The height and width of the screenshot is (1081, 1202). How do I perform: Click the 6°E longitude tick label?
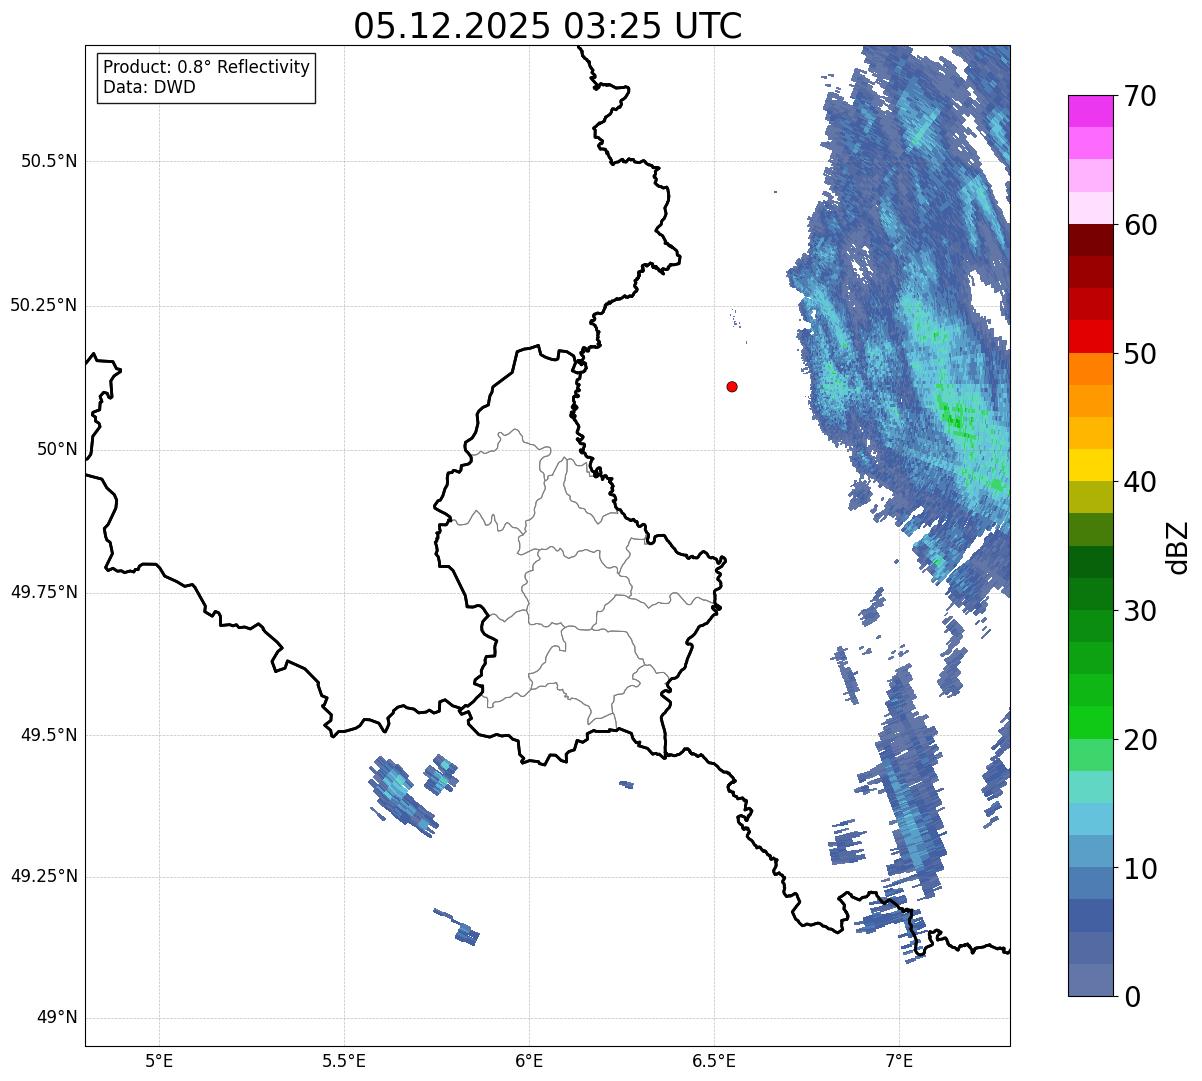pos(529,1060)
